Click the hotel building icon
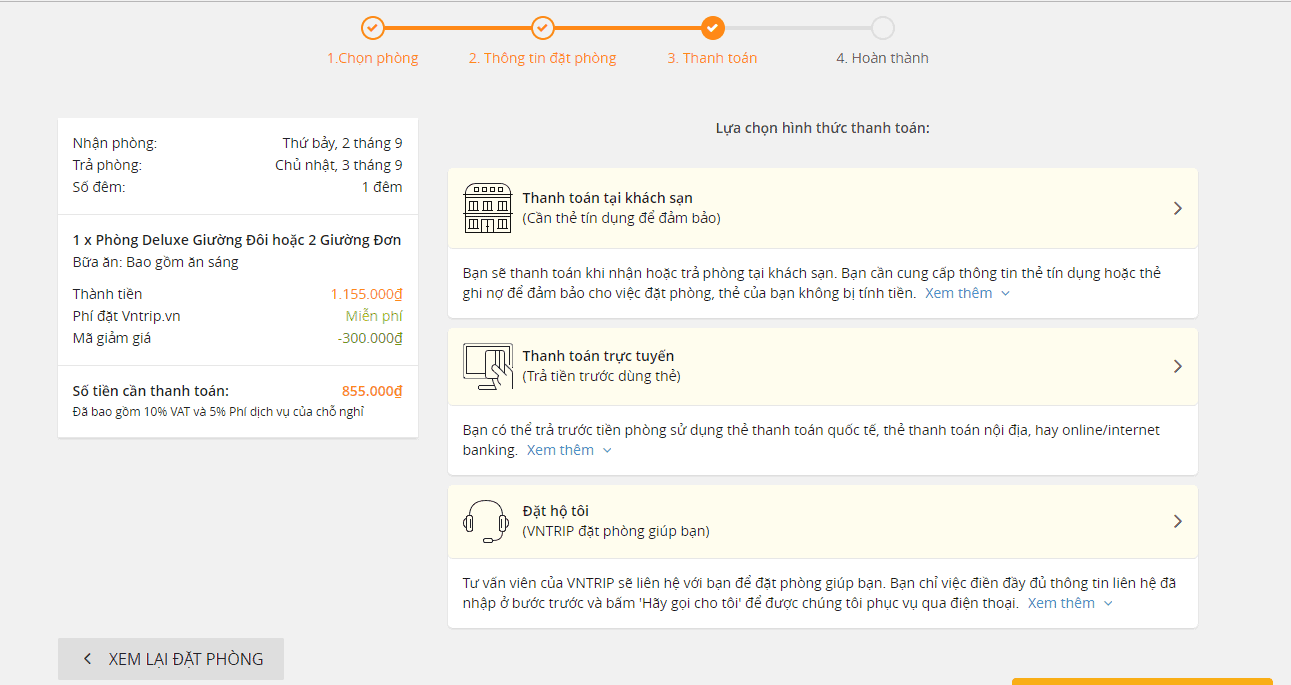Screen dimensions: 1291x685 [x=488, y=208]
